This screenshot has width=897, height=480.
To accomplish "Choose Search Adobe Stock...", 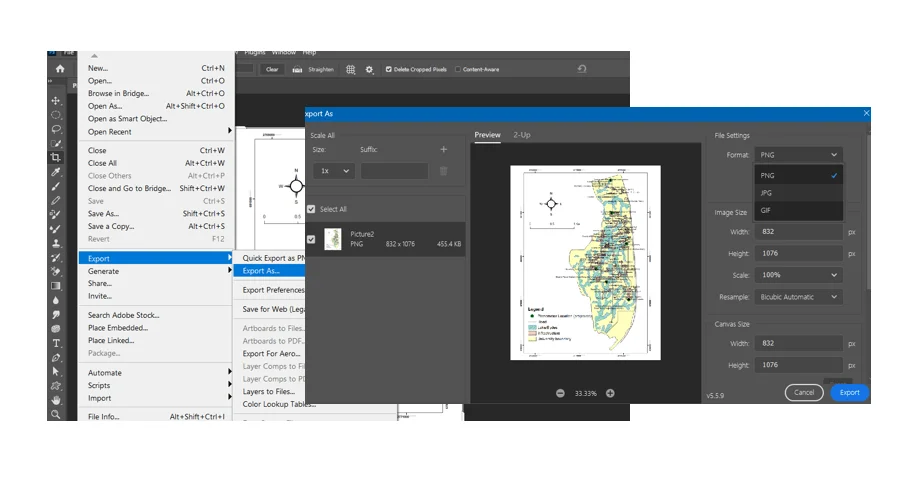I will [156, 315].
